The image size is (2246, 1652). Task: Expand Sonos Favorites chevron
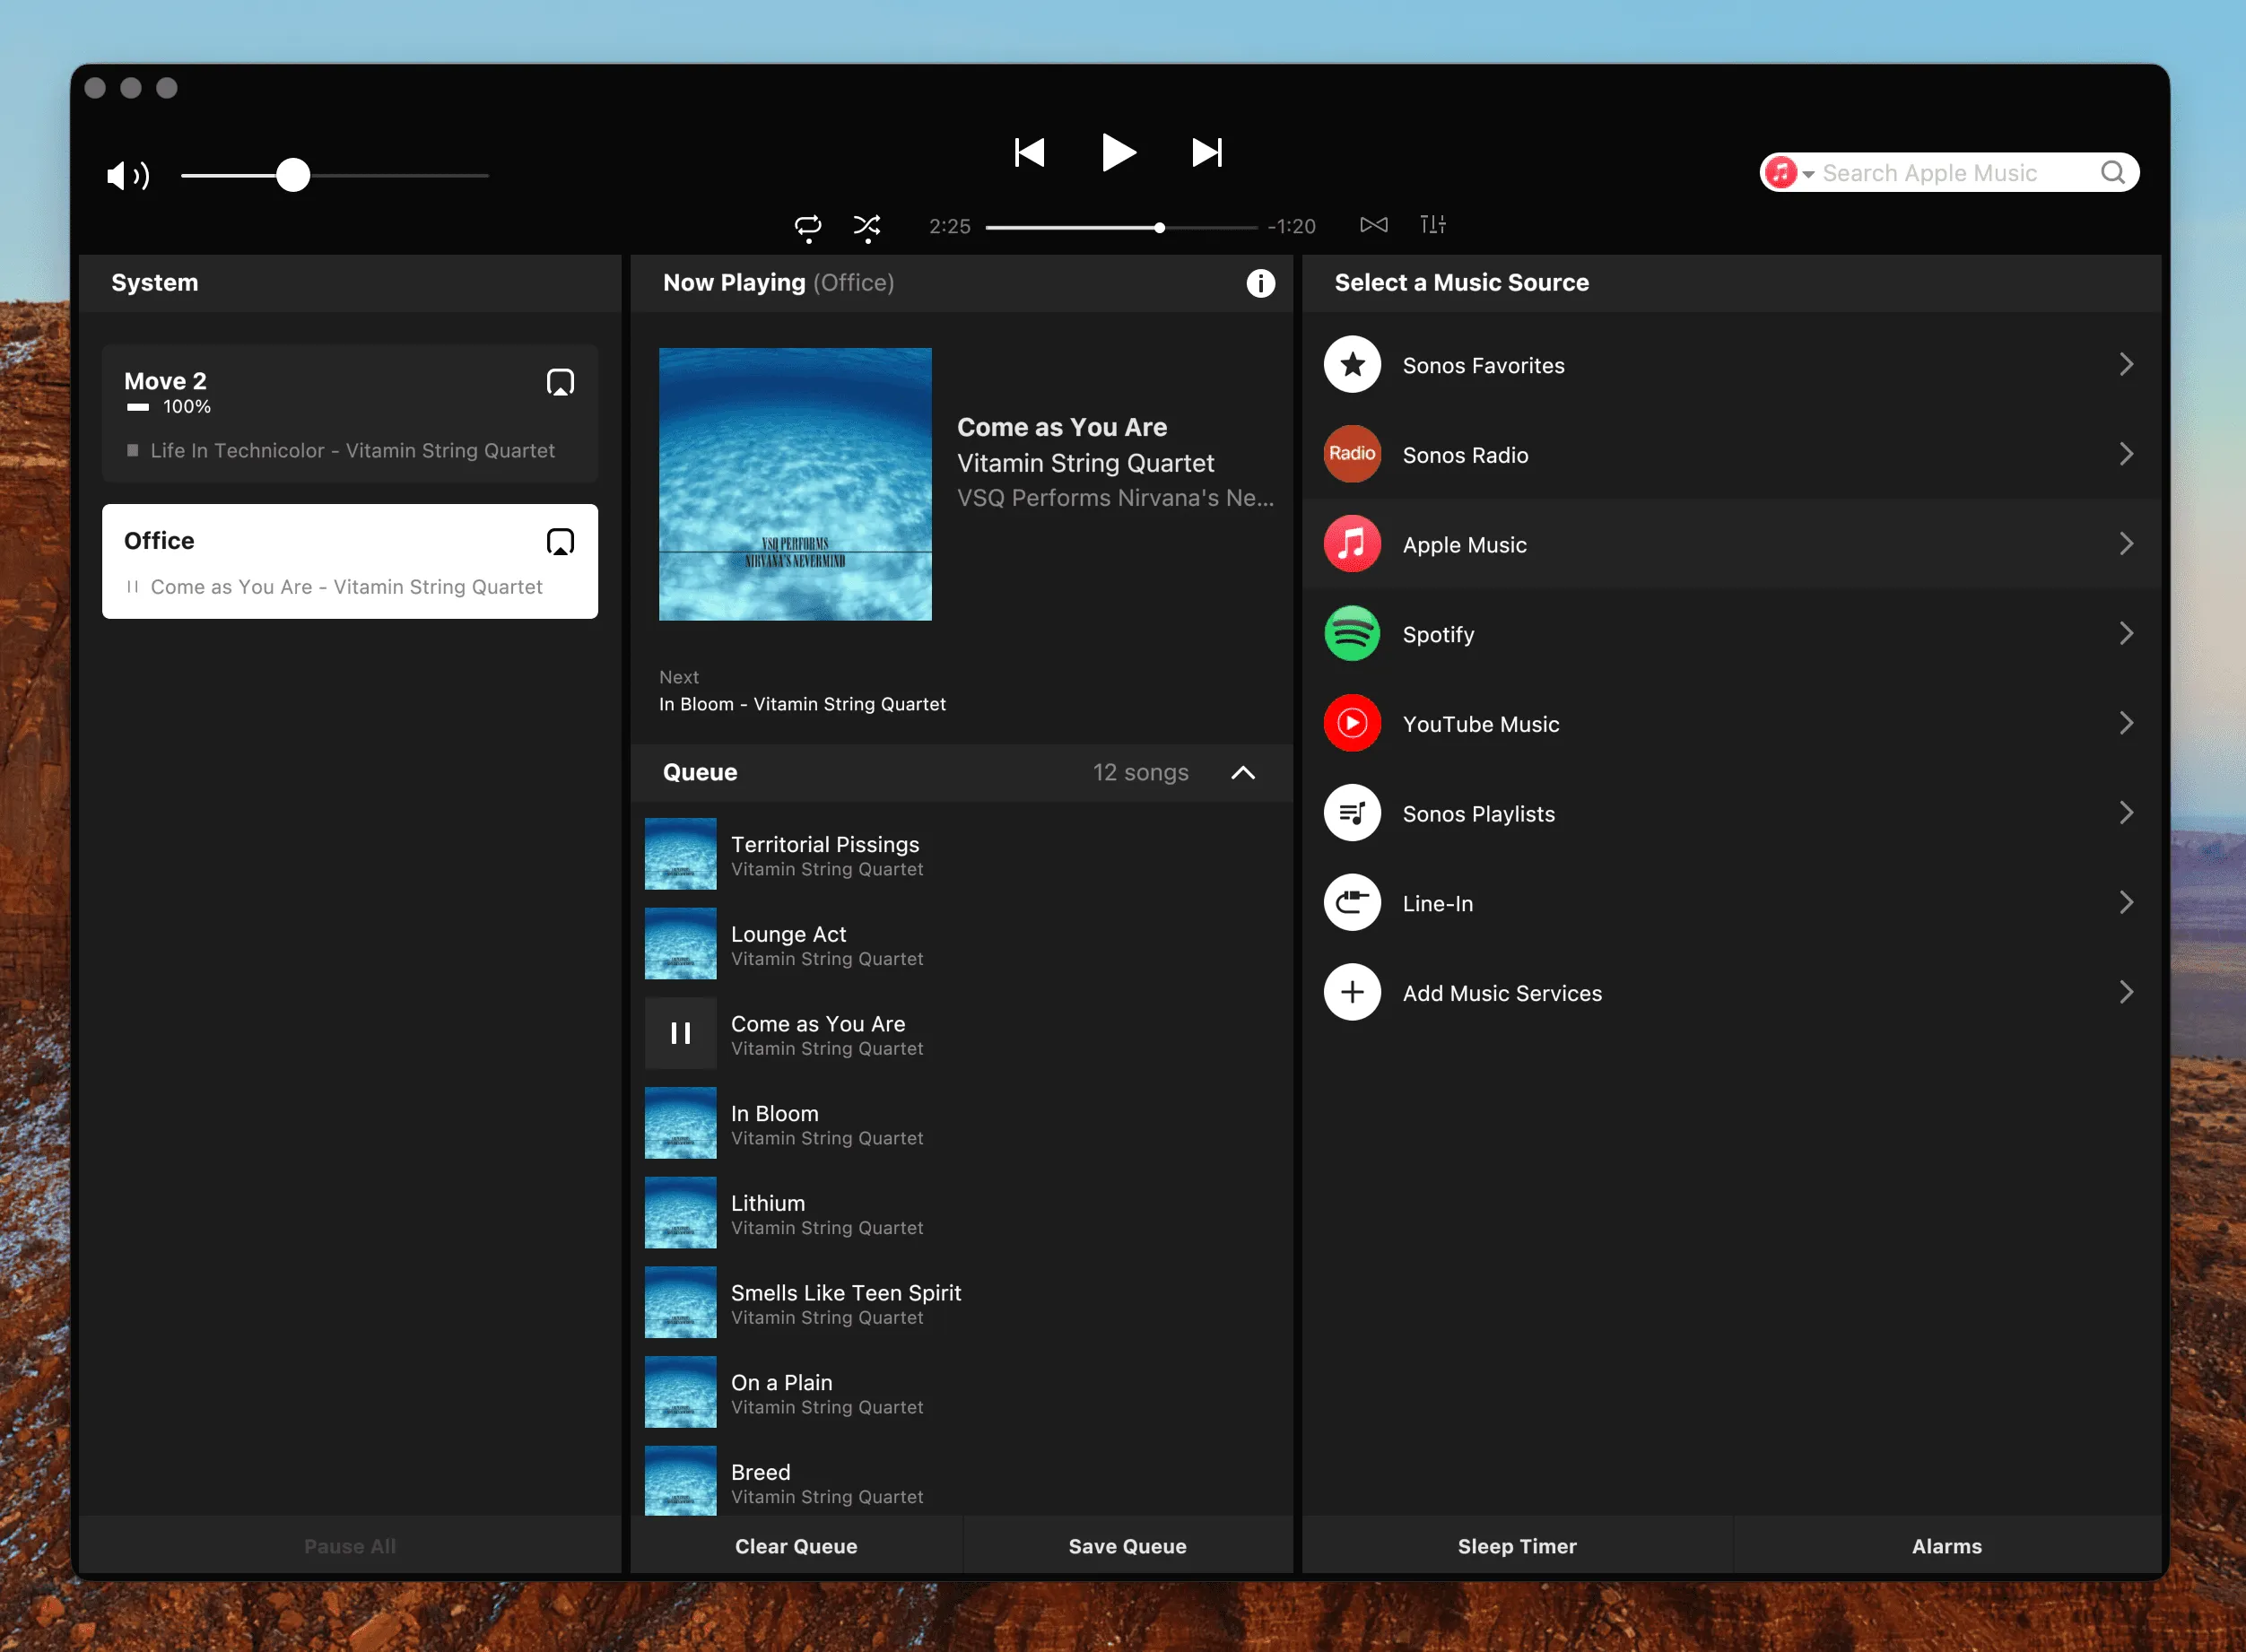point(2126,365)
